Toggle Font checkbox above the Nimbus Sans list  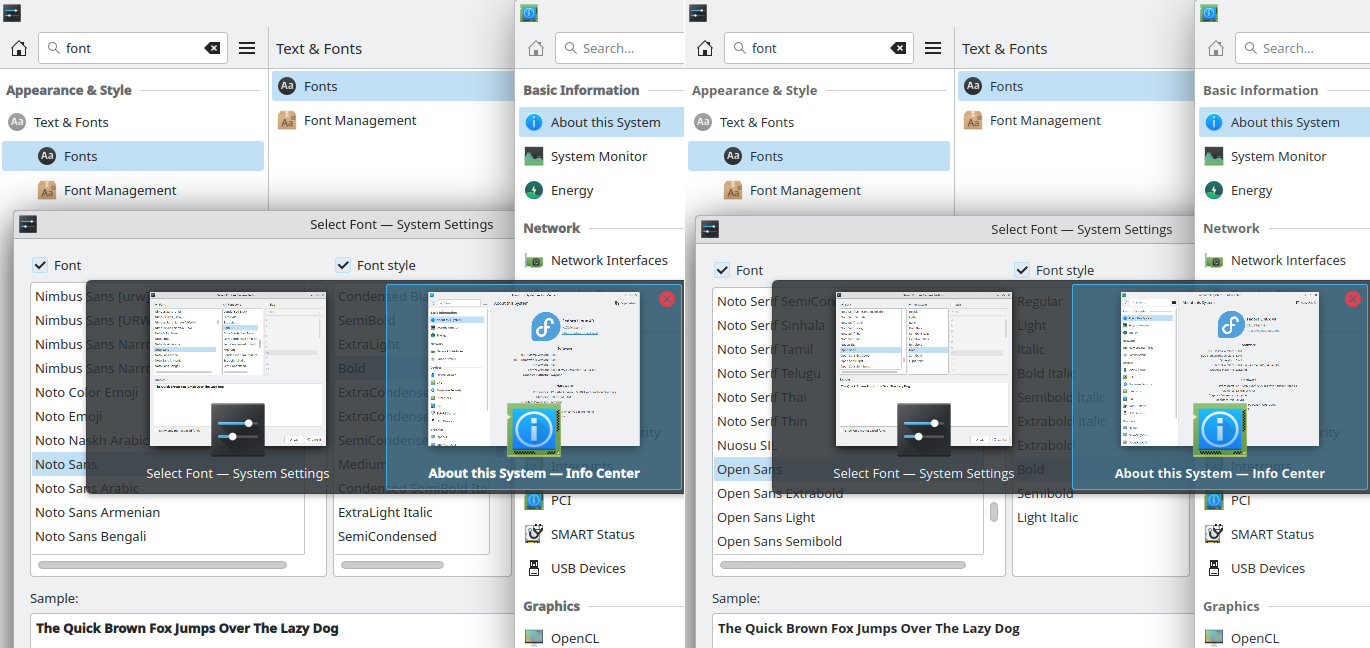tap(40, 265)
